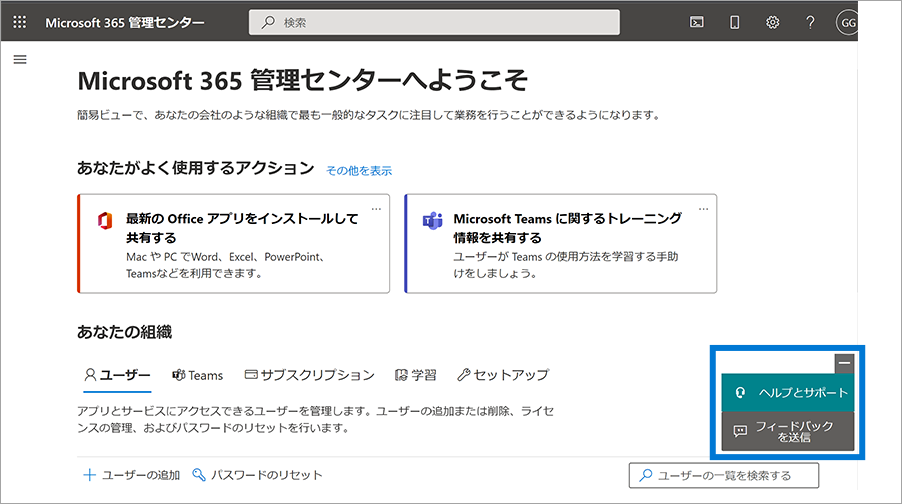The width and height of the screenshot is (902, 504).
Task: Click ユーザーの追加 button
Action: coord(132,475)
